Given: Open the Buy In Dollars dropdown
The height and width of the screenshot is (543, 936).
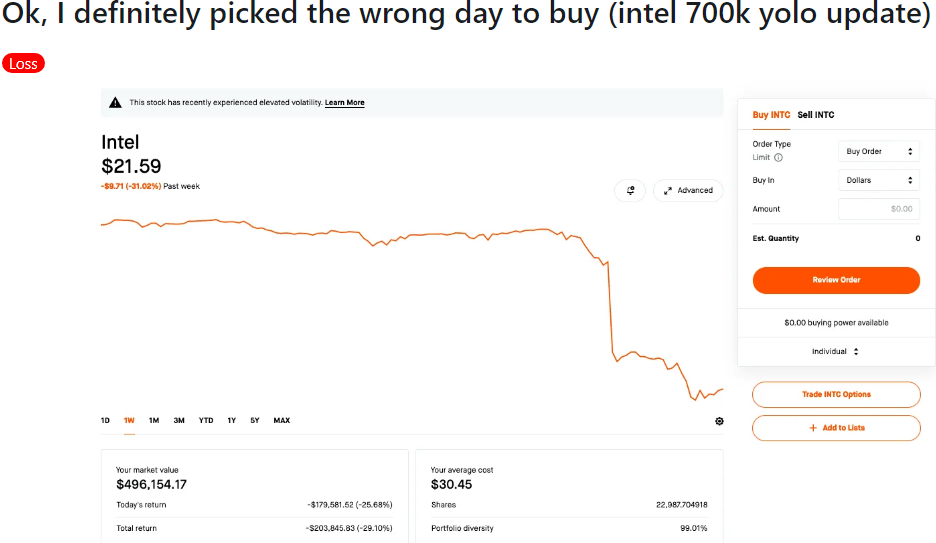Looking at the screenshot, I should click(x=879, y=181).
